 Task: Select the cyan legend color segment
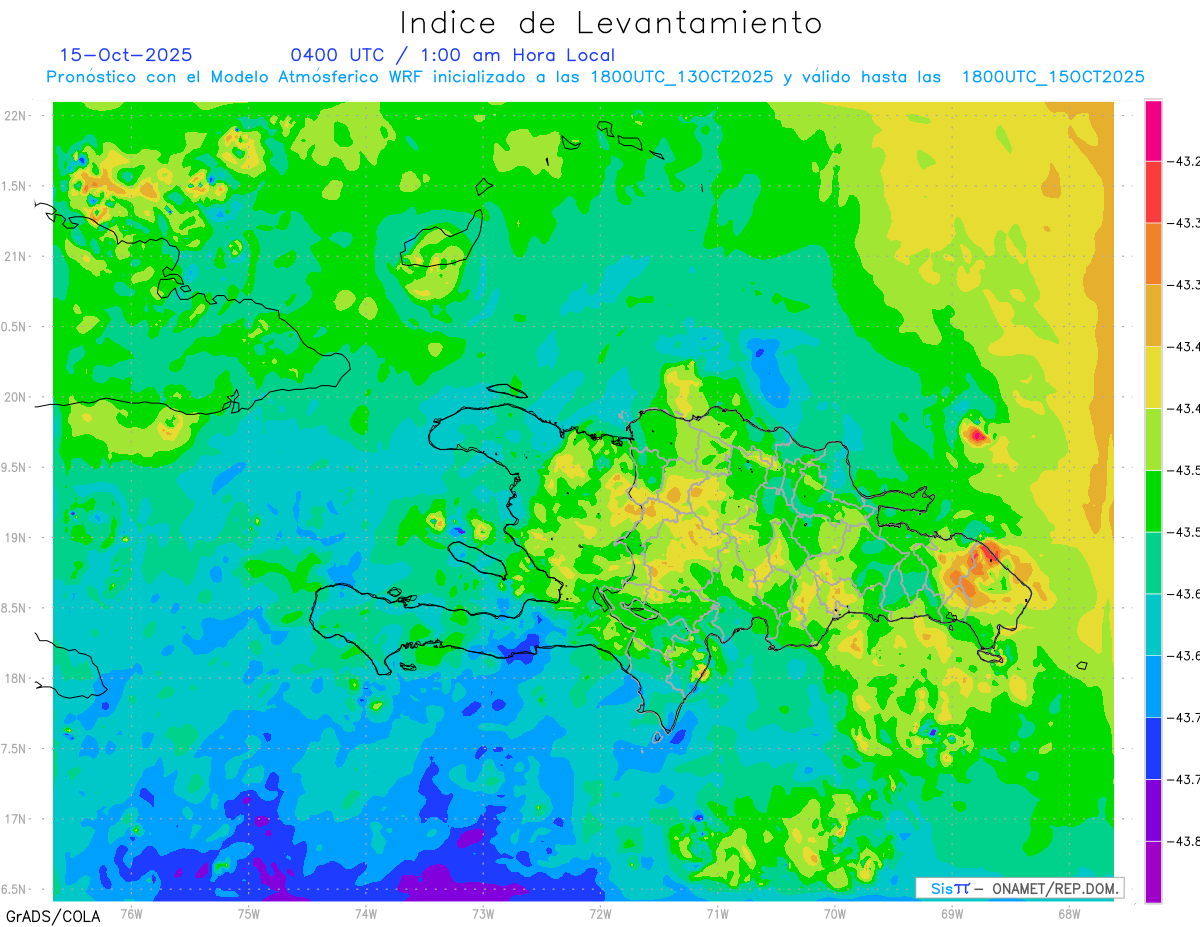[1153, 624]
